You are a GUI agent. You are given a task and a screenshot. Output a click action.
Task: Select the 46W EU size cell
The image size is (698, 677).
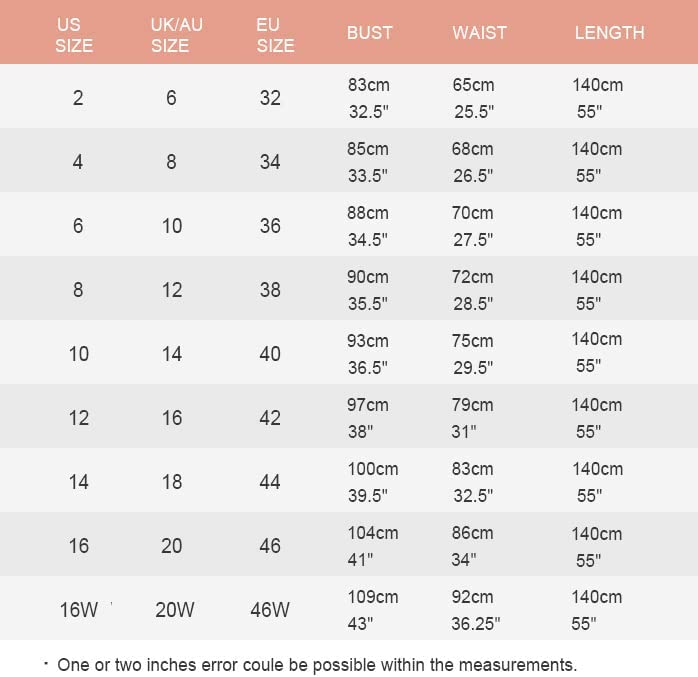[x=270, y=610]
